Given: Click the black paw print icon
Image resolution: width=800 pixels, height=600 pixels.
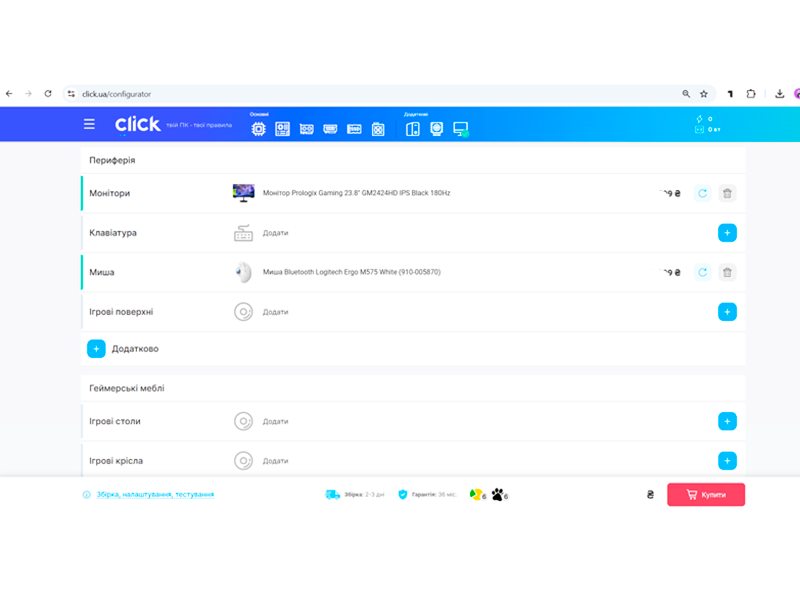Looking at the screenshot, I should 497,494.
